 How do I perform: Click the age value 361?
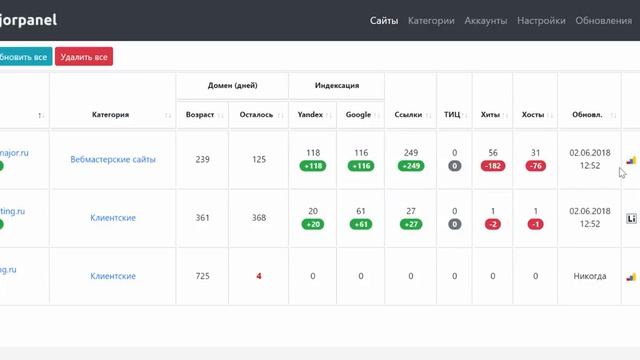point(202,218)
